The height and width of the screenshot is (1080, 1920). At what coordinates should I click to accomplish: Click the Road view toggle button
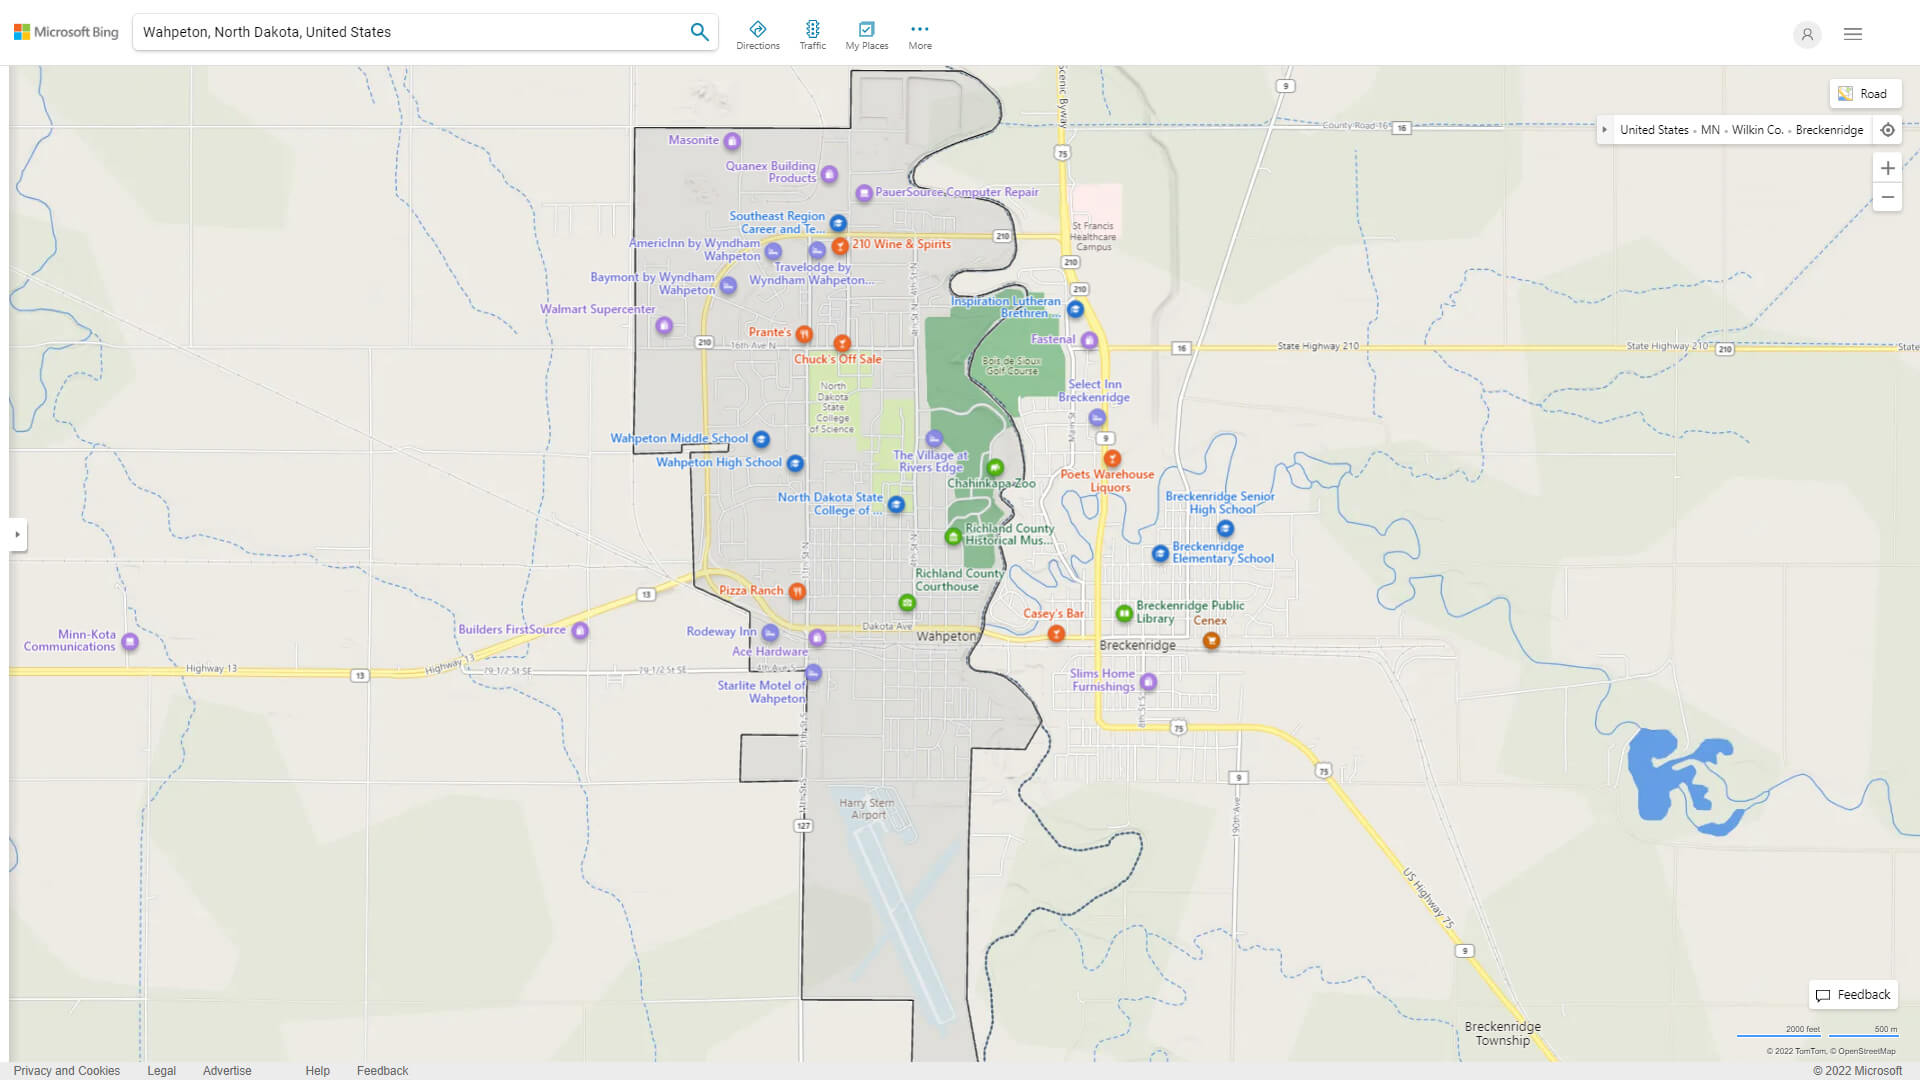(1863, 92)
